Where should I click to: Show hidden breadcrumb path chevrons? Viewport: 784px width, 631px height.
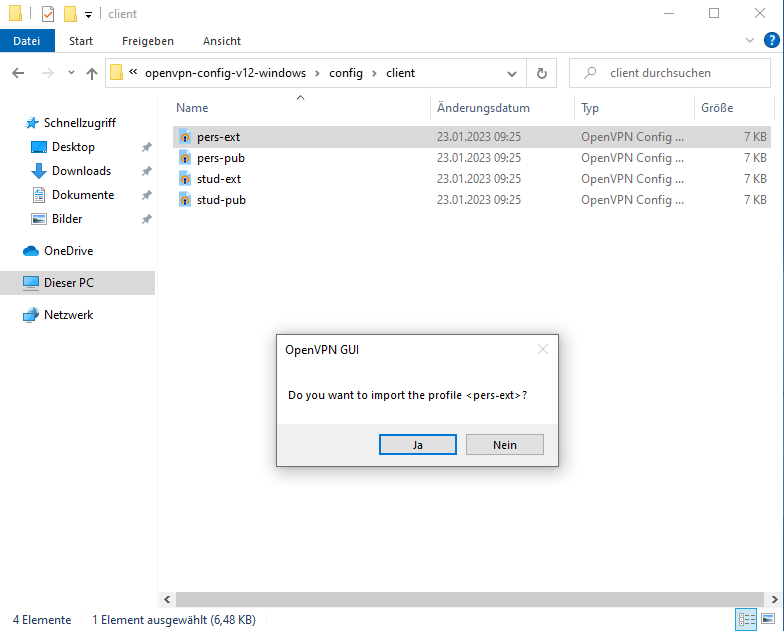(133, 72)
